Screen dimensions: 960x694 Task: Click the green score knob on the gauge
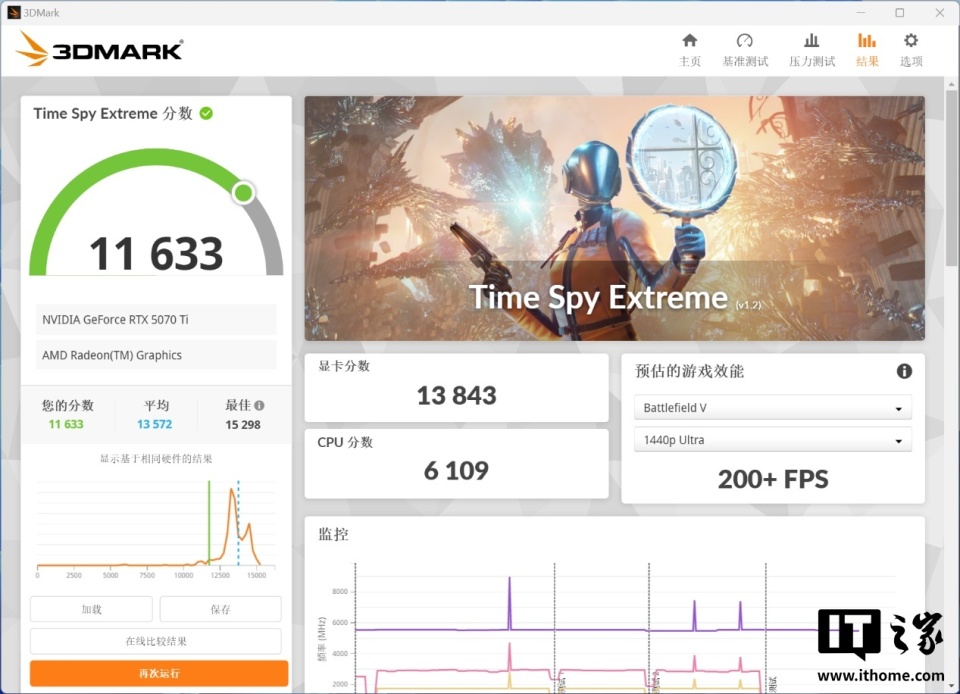(x=243, y=193)
